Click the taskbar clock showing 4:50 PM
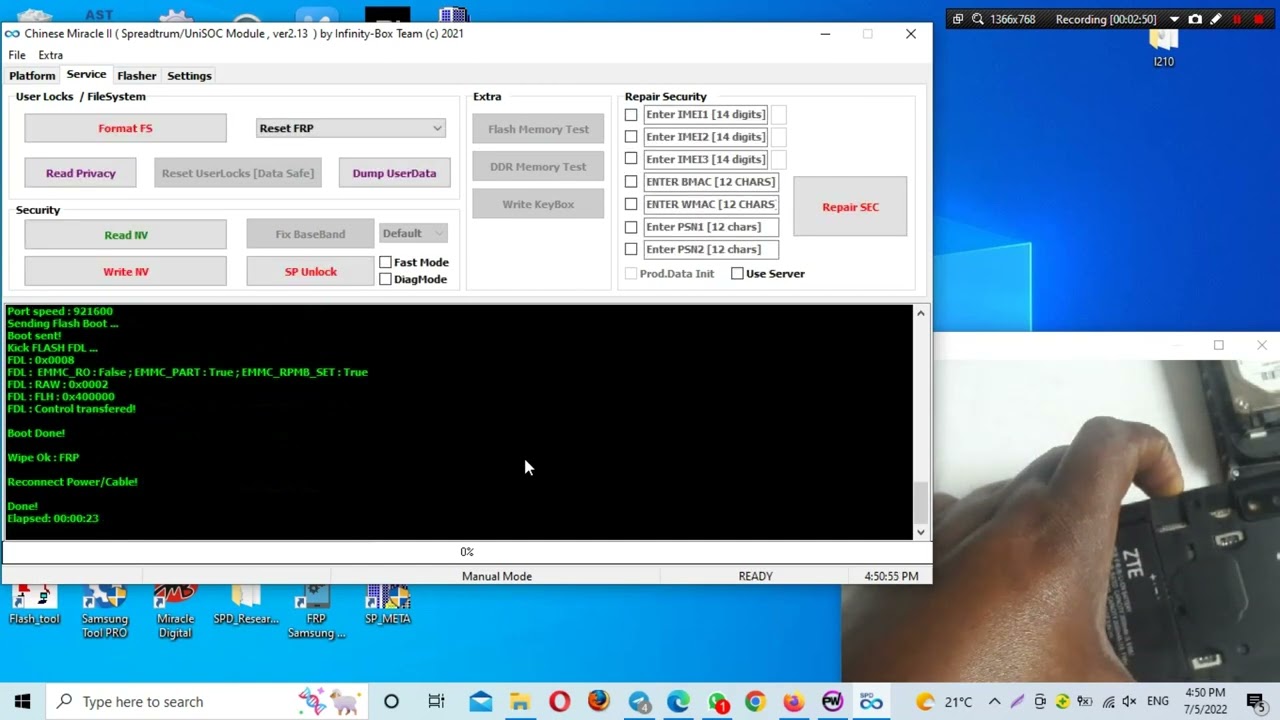This screenshot has width=1280, height=720. (1205, 701)
